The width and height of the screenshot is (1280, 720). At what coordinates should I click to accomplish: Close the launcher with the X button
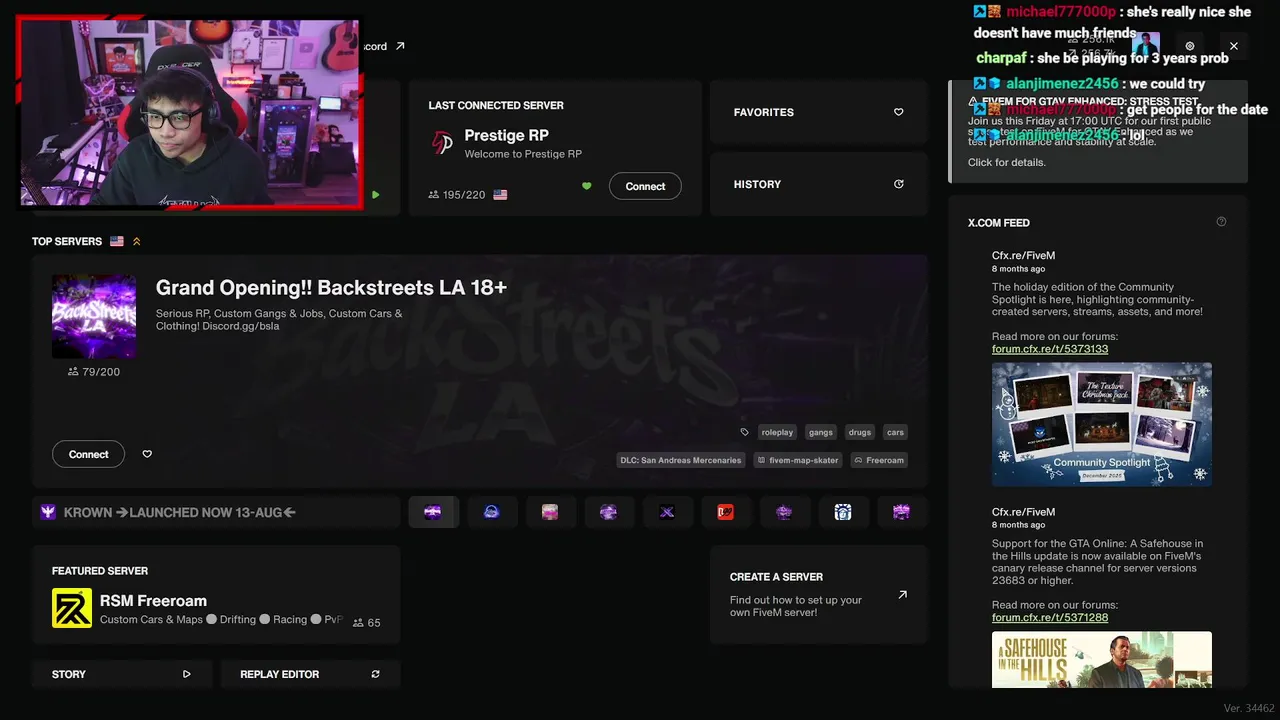point(1233,46)
